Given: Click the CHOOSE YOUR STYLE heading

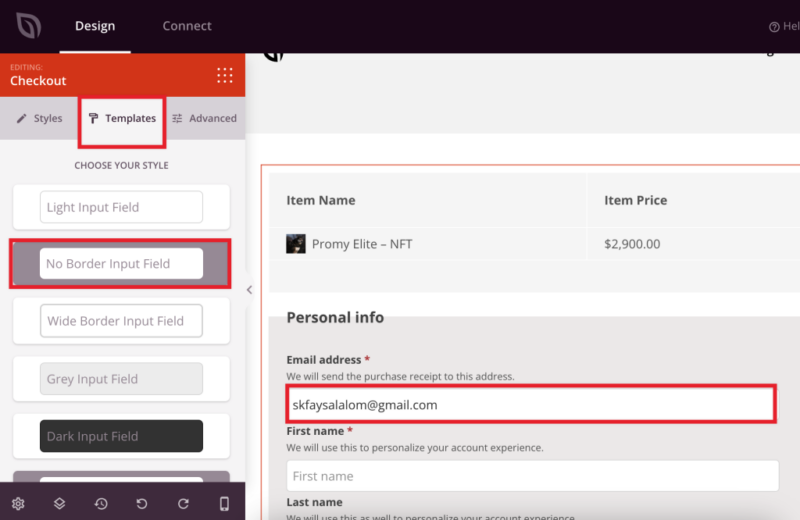Looking at the screenshot, I should coord(121,165).
